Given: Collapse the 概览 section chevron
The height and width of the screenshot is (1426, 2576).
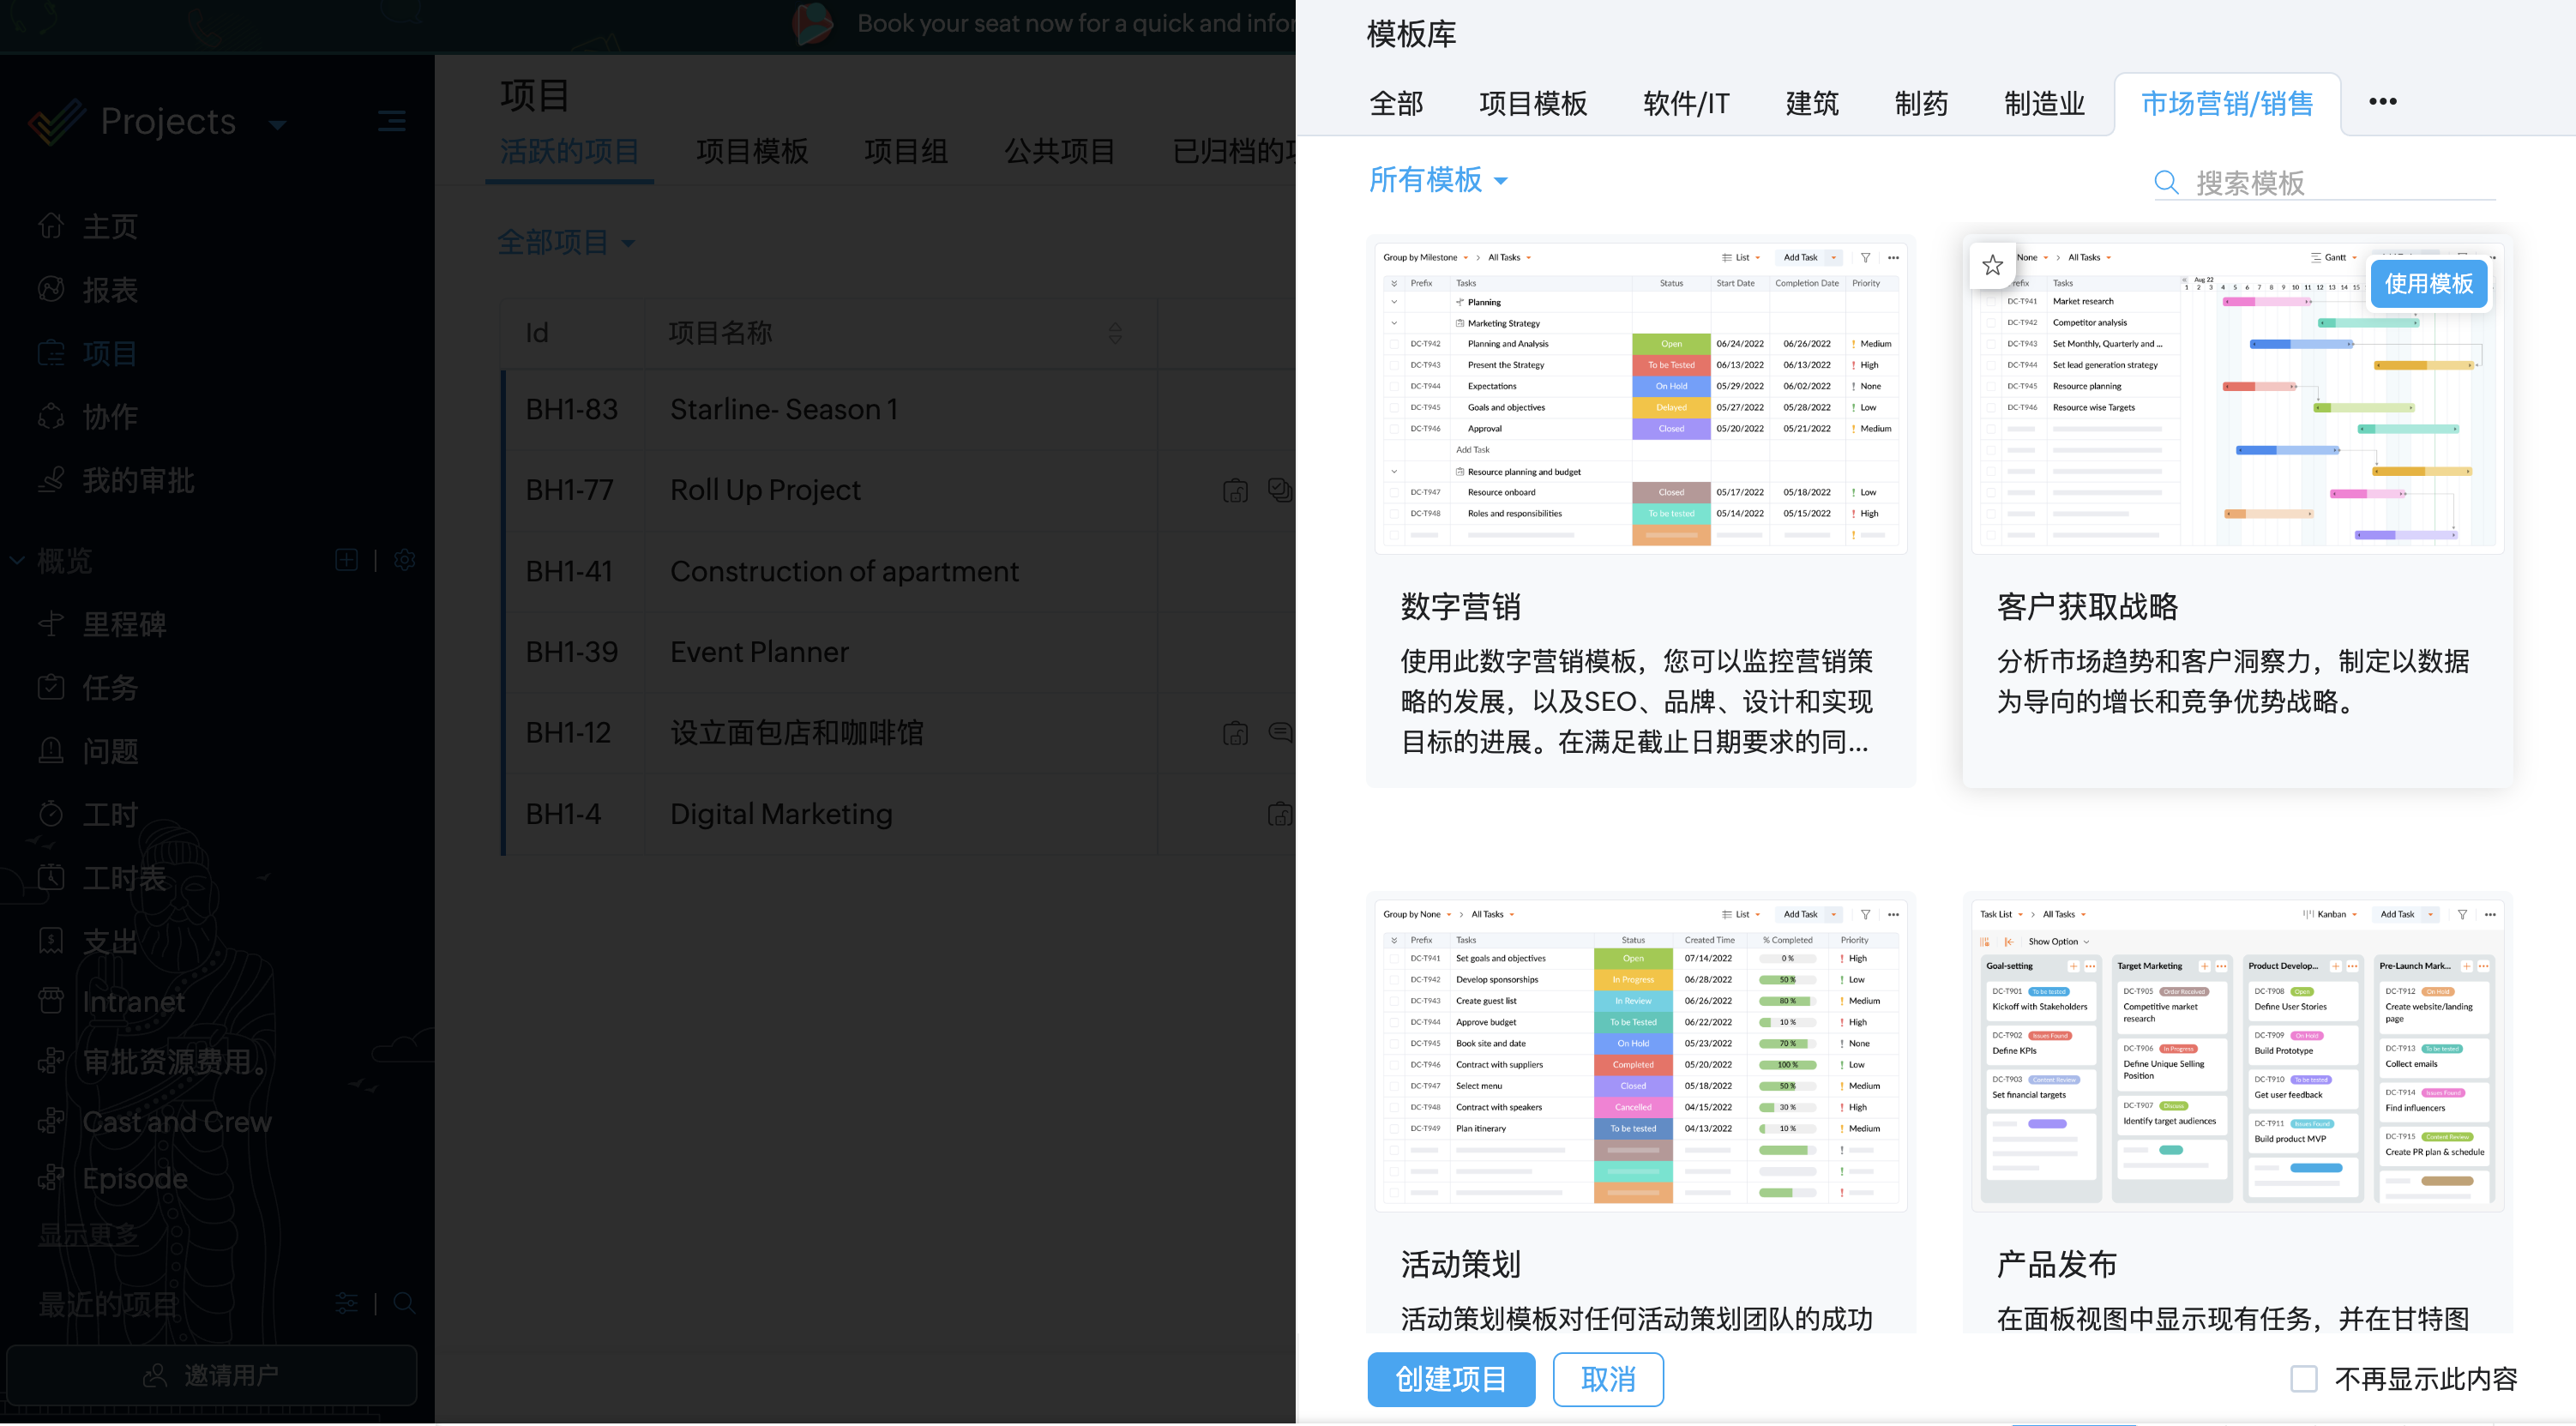Looking at the screenshot, I should click(x=17, y=560).
